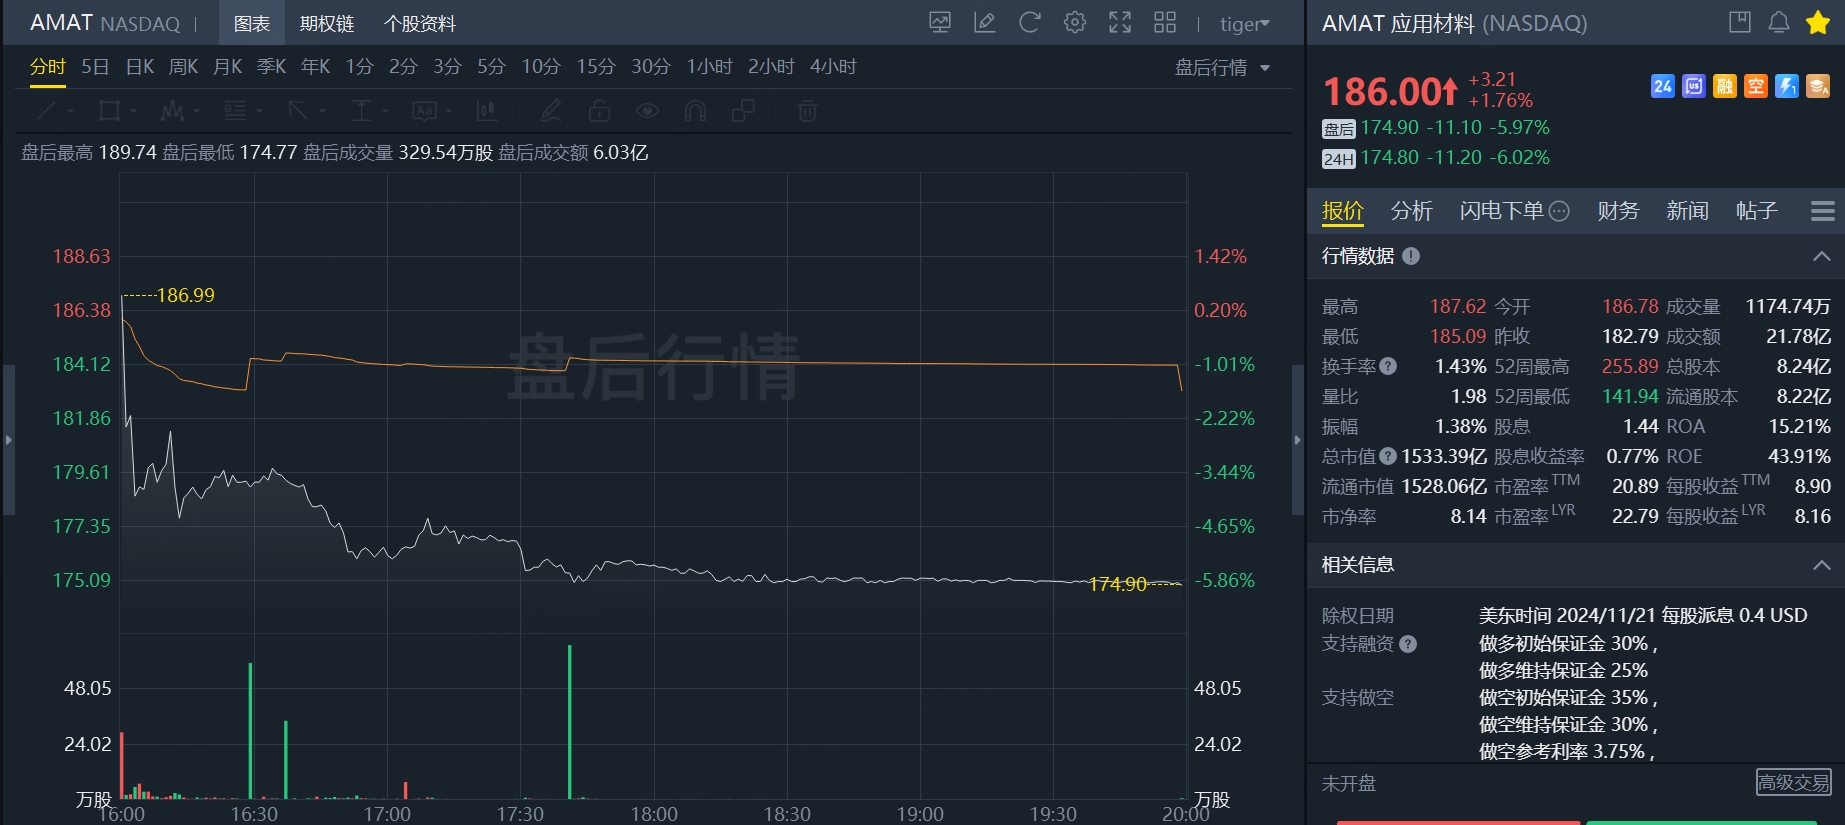
Task: Click the blue 24-hour trading badge
Action: (1662, 86)
